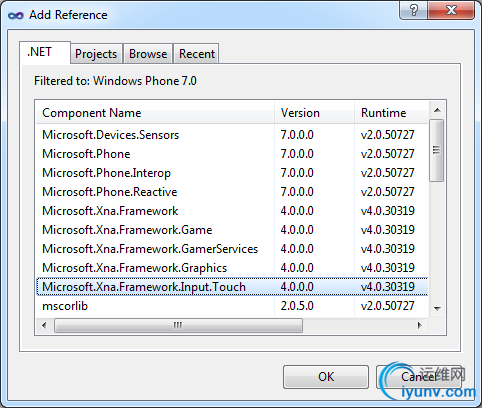The image size is (482, 408).
Task: Select the Microsoft.Phone.Reactive entry
Action: point(232,192)
